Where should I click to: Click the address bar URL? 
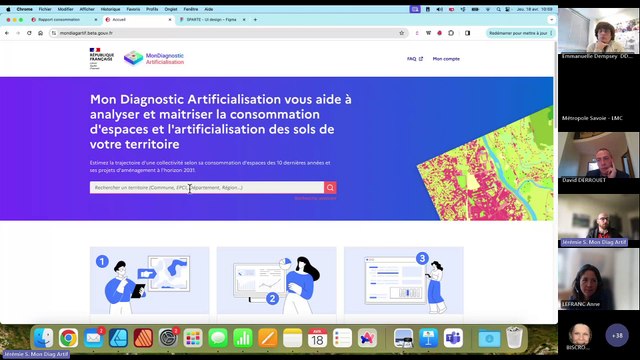(86, 33)
